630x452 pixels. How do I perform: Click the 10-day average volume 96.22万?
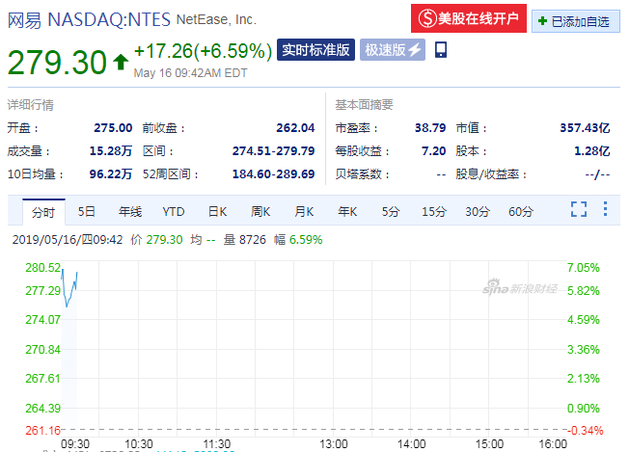coord(110,174)
